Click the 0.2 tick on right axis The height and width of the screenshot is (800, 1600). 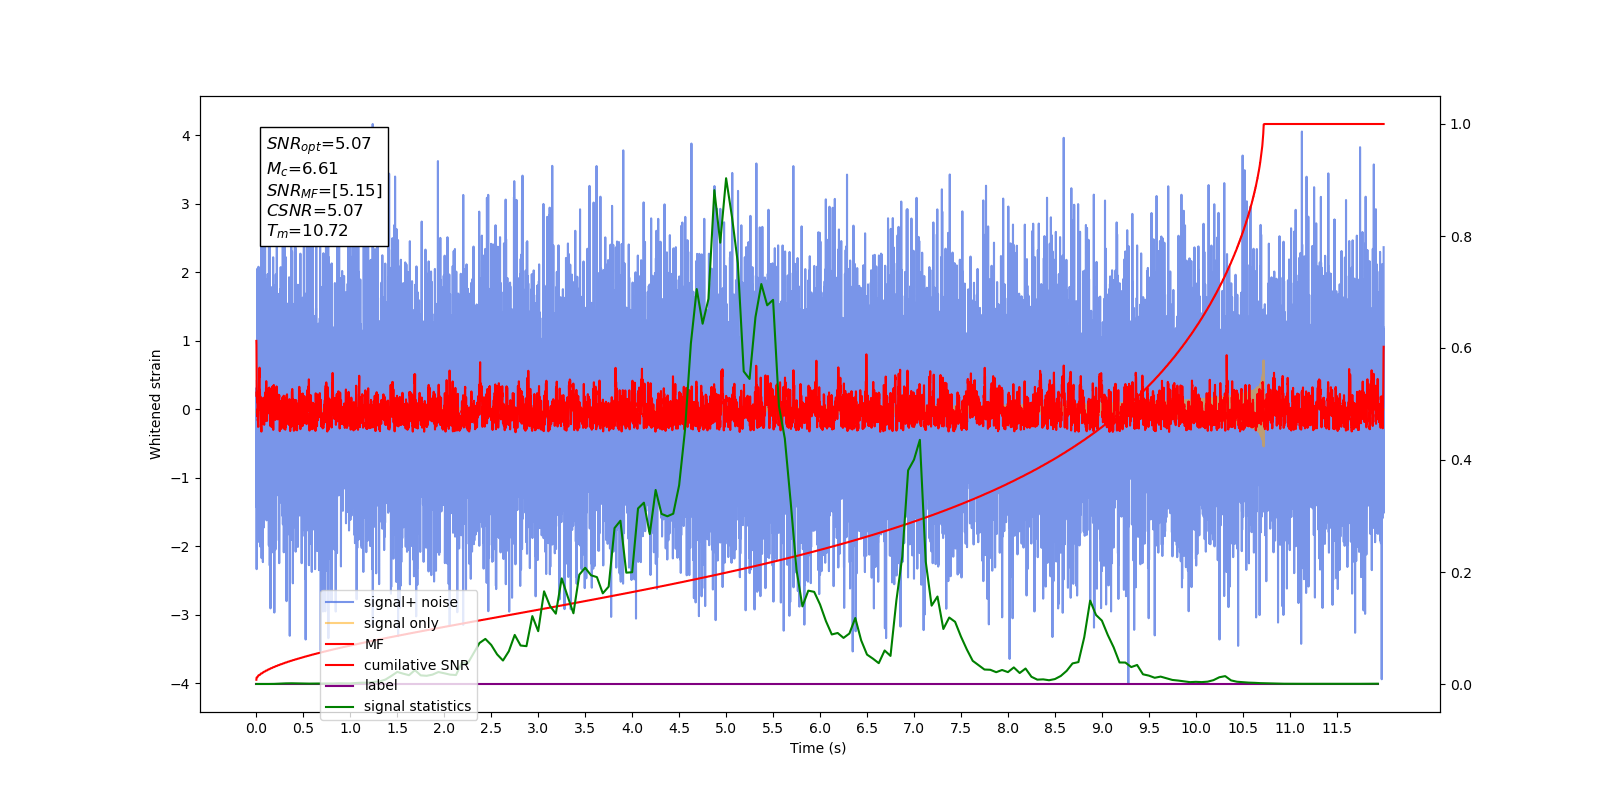click(x=1461, y=573)
